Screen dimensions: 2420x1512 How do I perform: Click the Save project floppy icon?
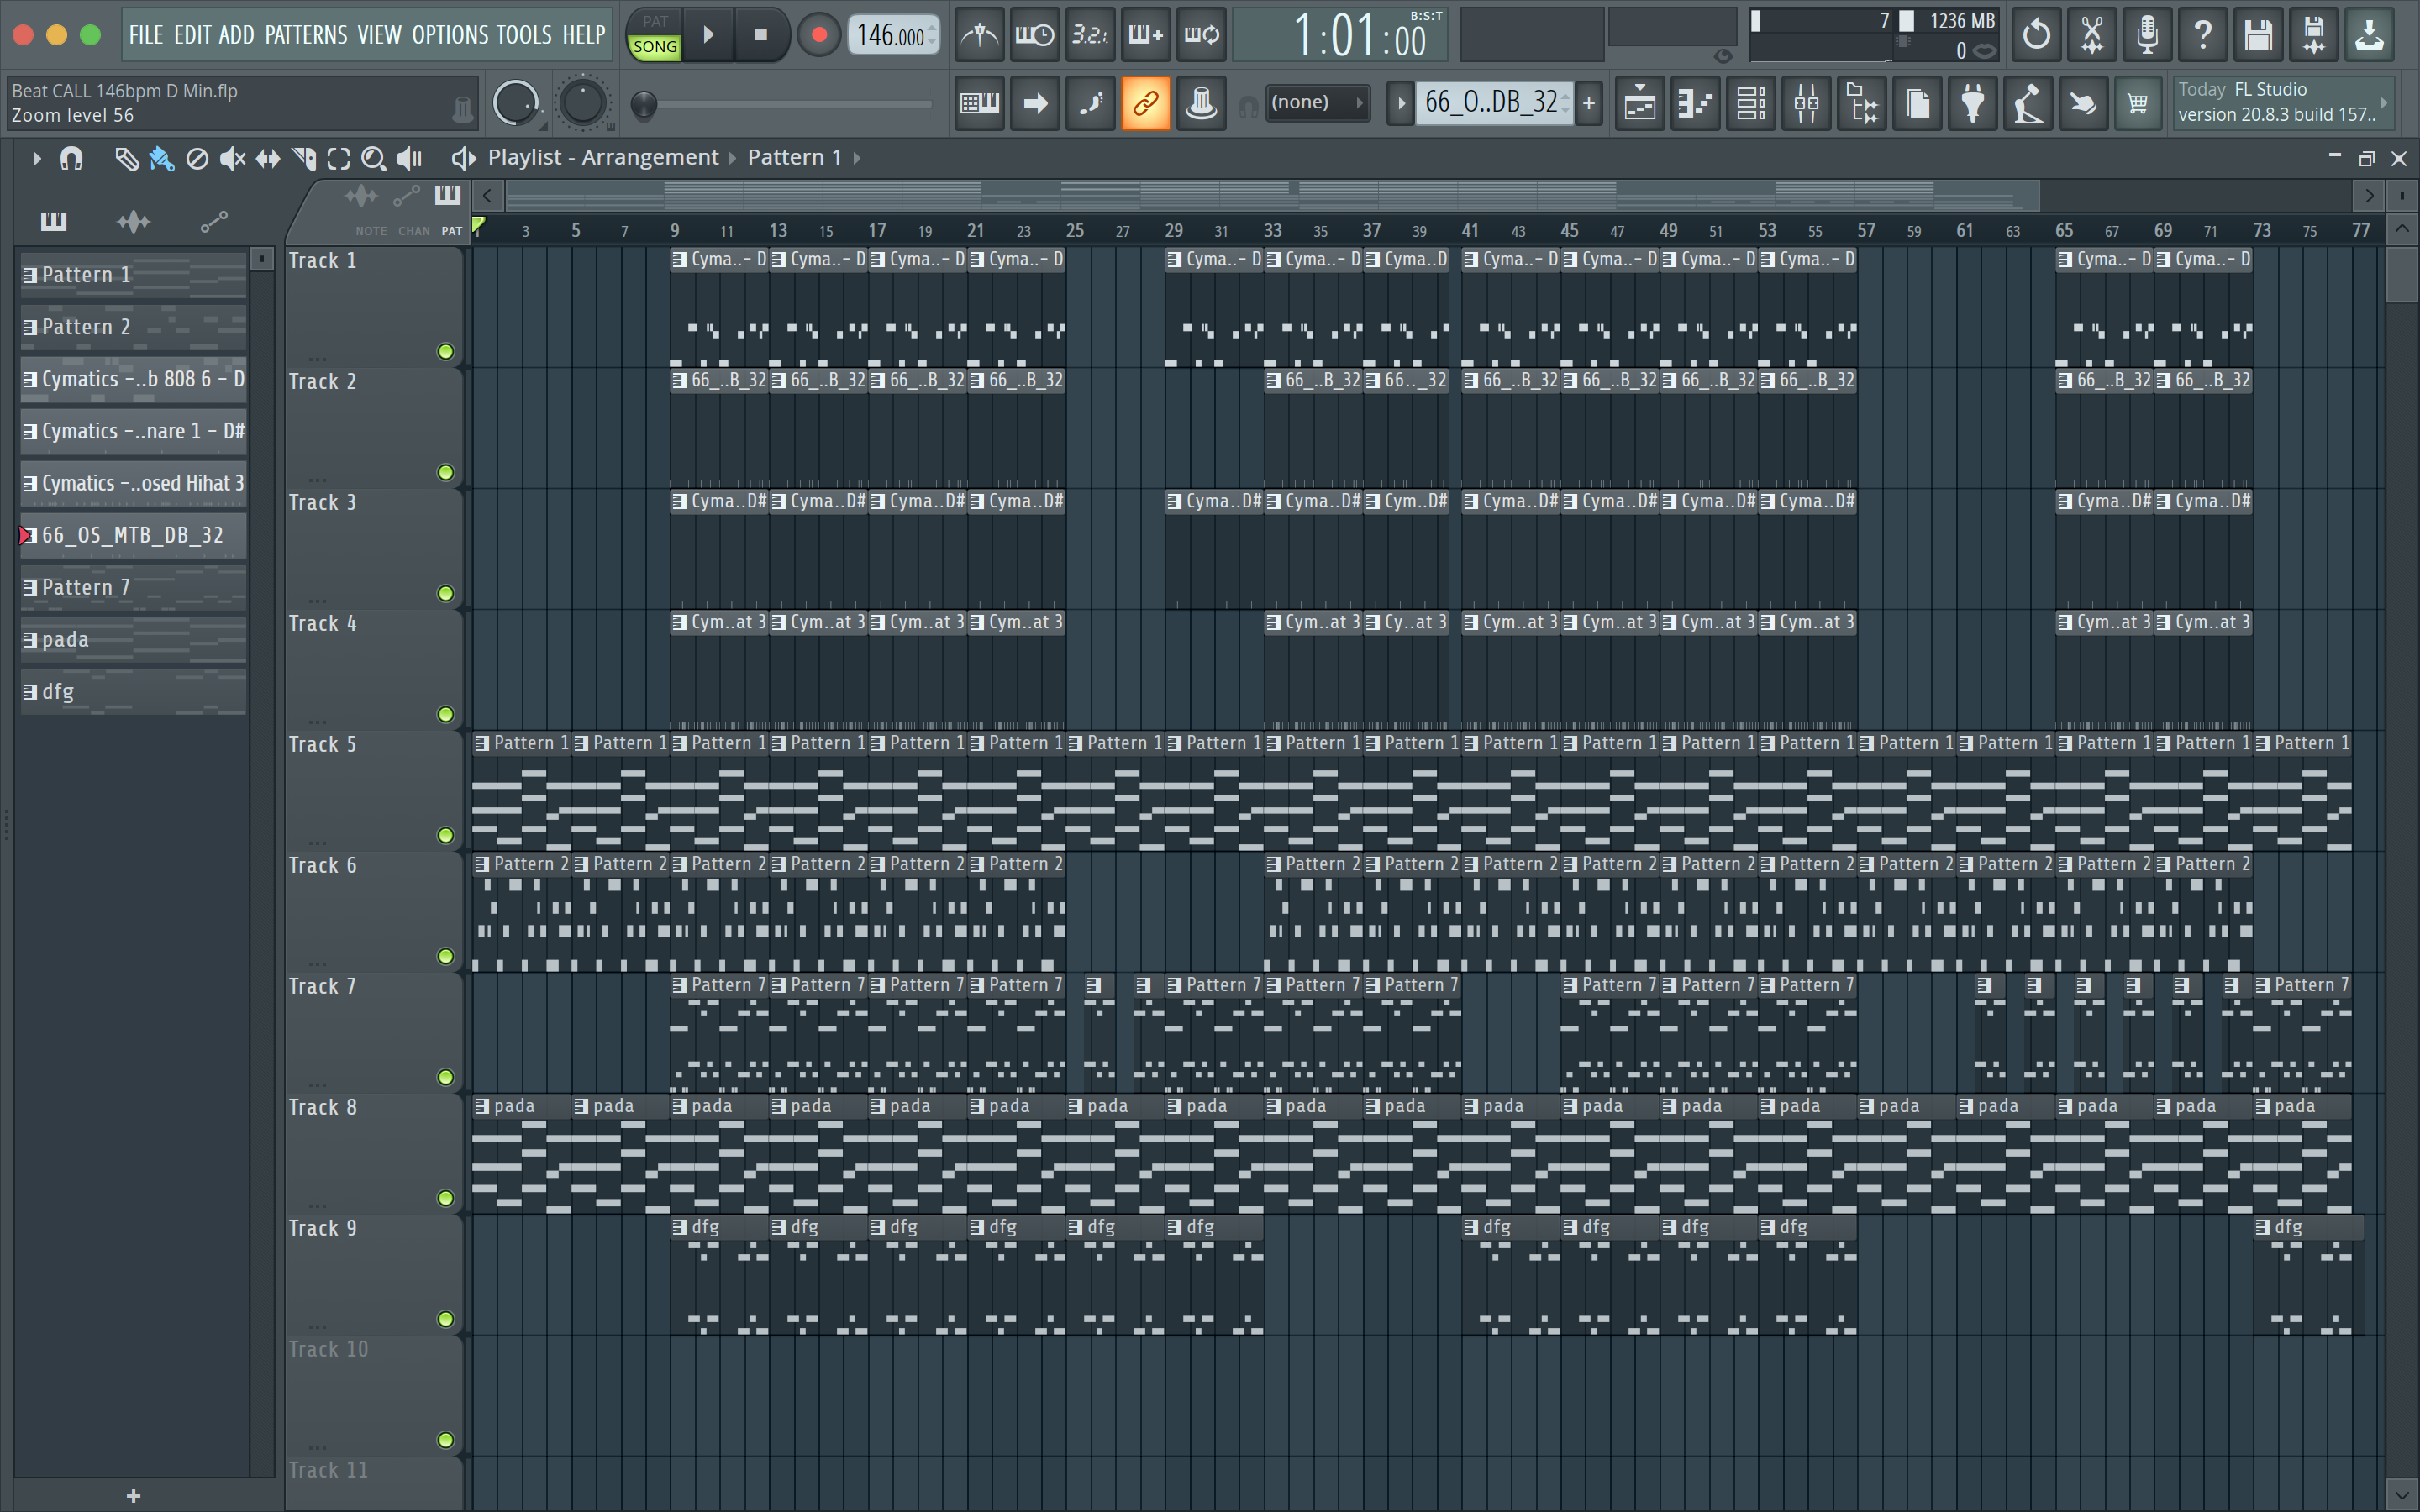click(2258, 35)
